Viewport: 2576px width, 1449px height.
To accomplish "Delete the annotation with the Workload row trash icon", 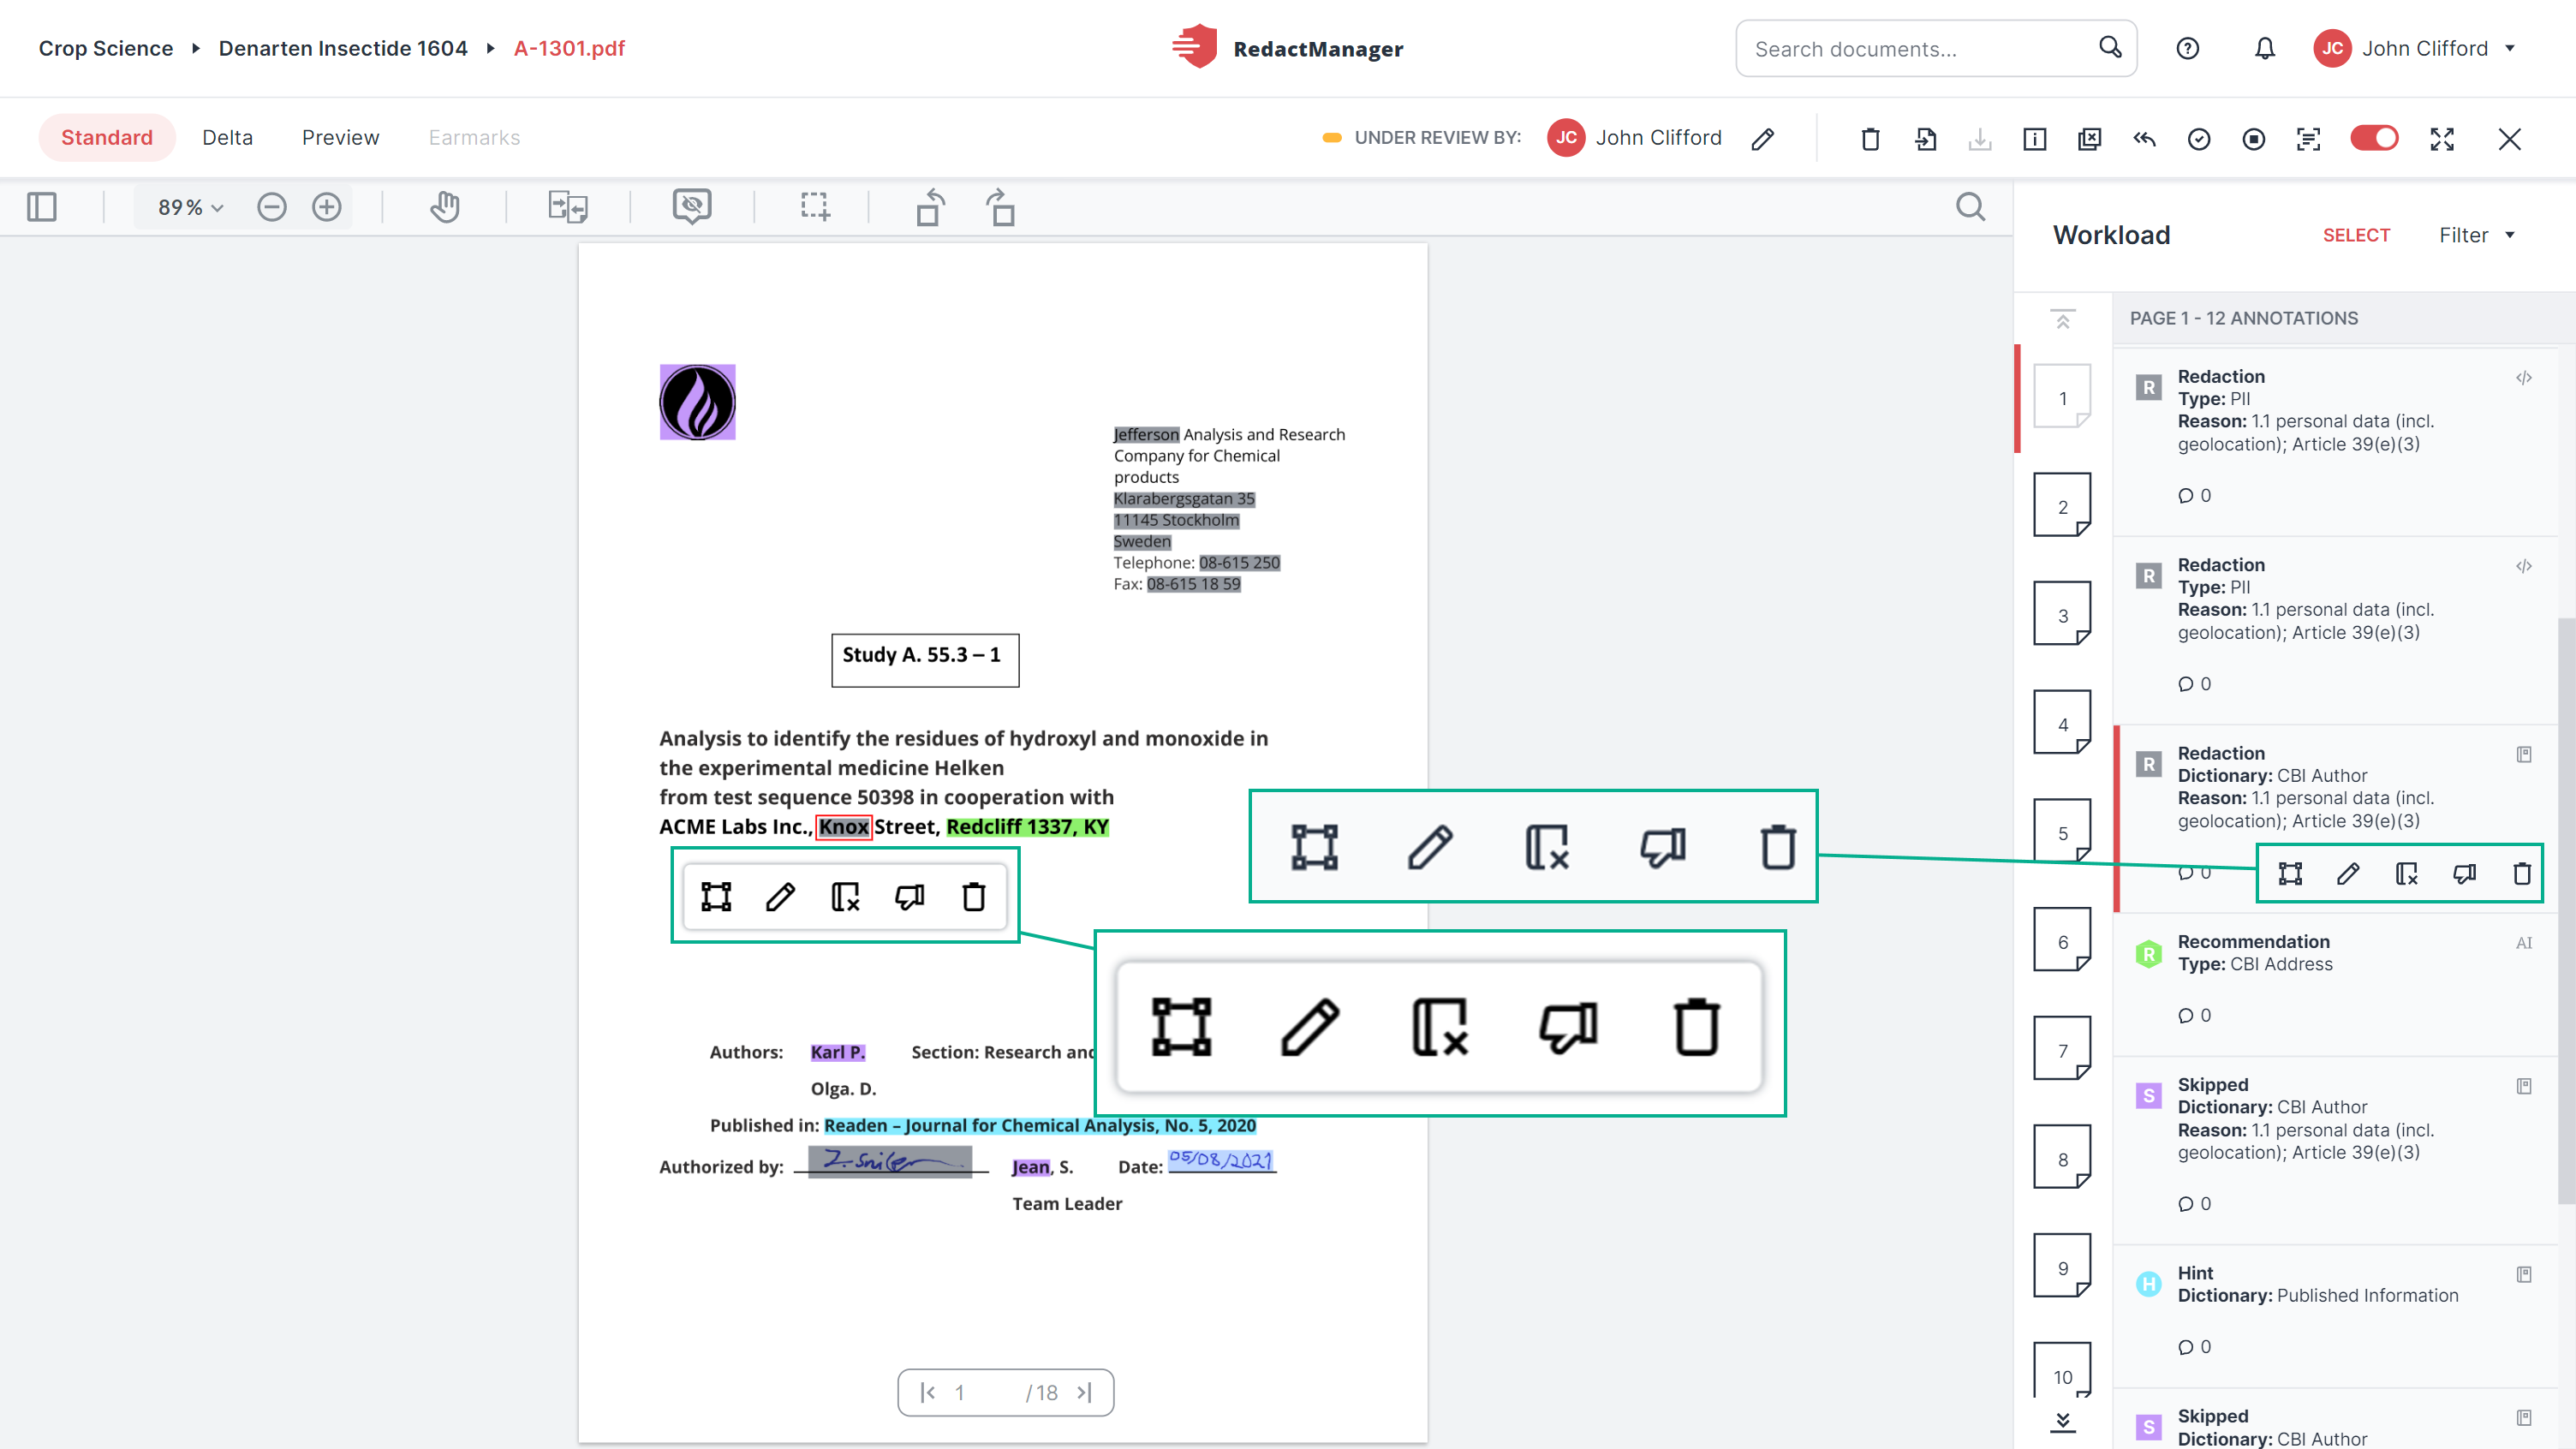I will coord(2522,874).
